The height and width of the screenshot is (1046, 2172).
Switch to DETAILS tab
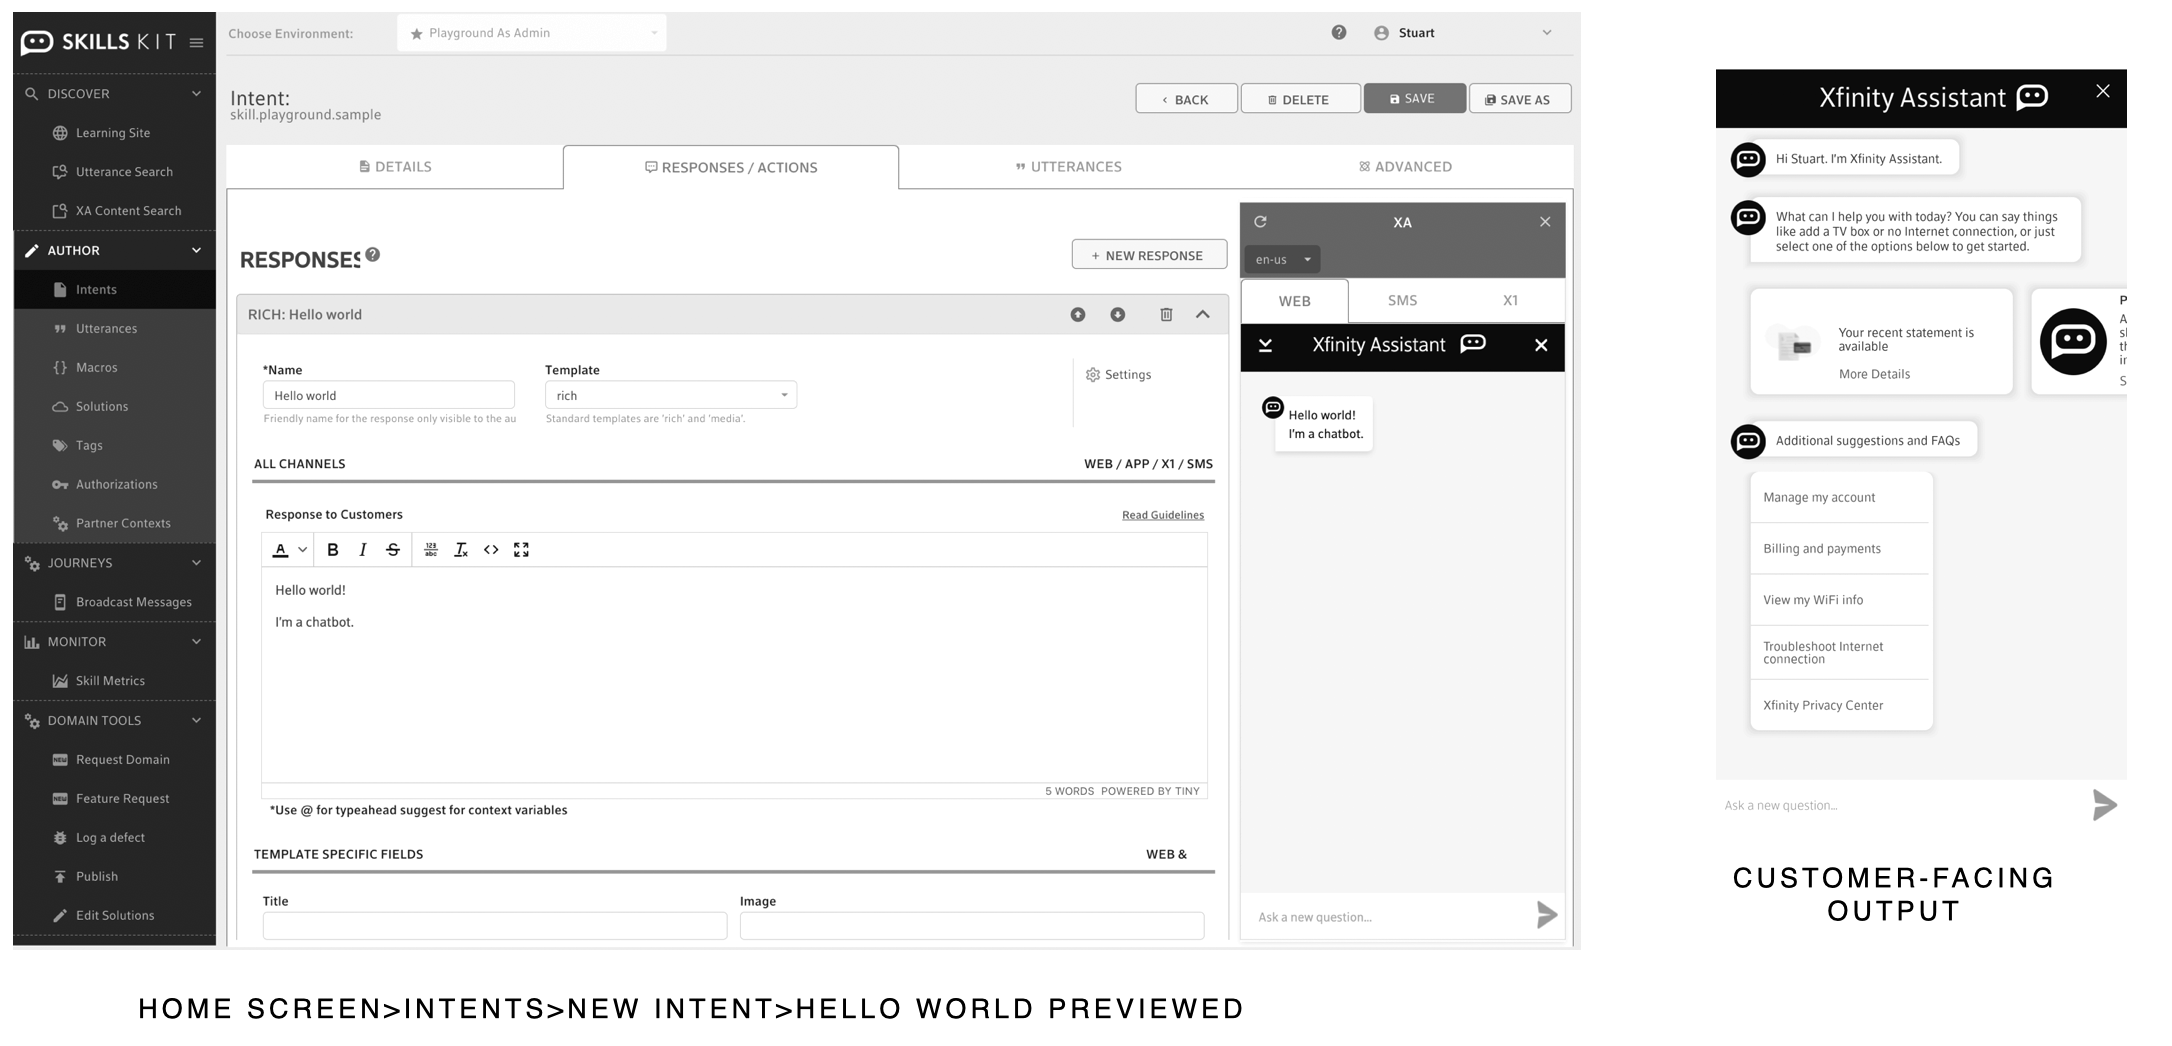(x=395, y=166)
